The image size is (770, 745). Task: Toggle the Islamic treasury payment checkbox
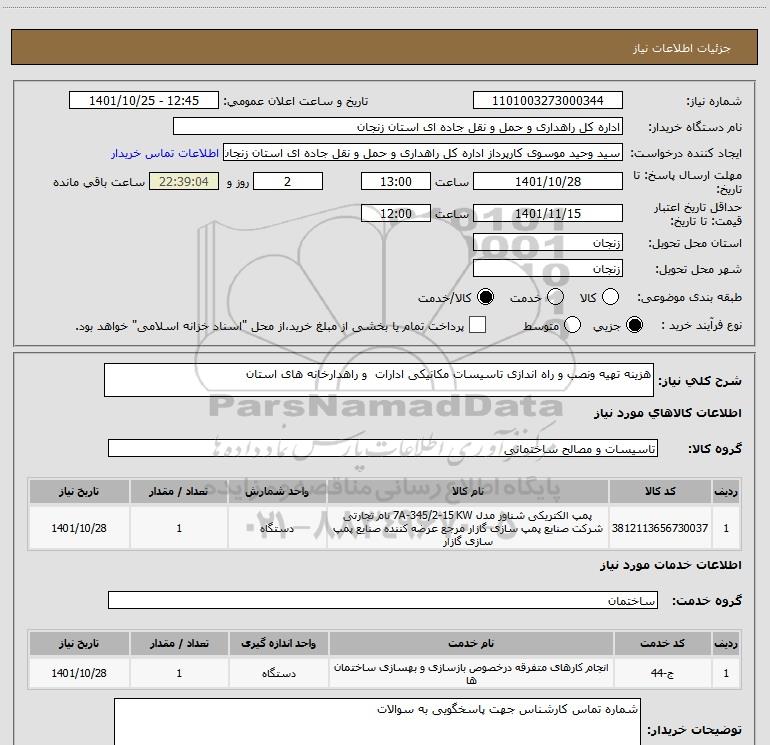(477, 325)
